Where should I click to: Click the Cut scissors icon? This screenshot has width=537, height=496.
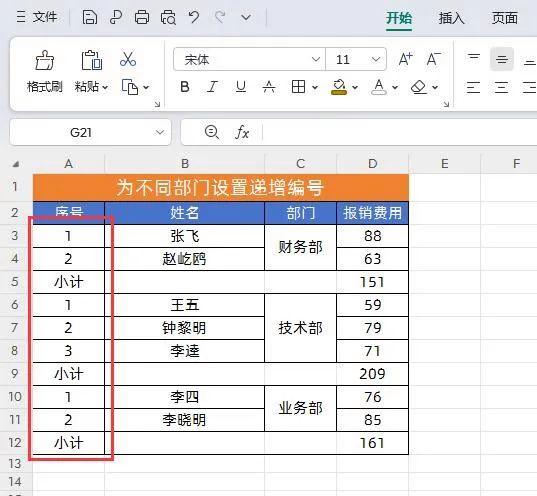[128, 59]
